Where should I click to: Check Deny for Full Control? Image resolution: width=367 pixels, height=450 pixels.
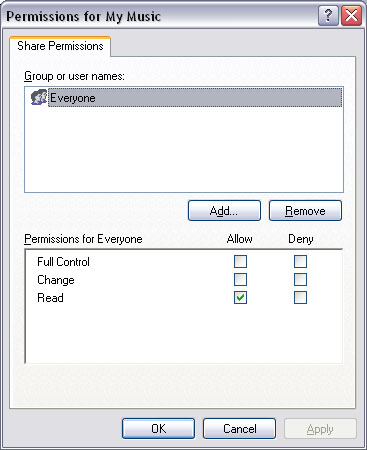tap(300, 262)
